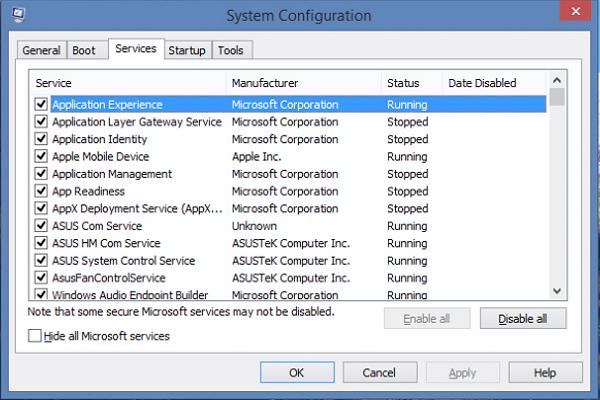Open the Tools tab

pyautogui.click(x=231, y=50)
